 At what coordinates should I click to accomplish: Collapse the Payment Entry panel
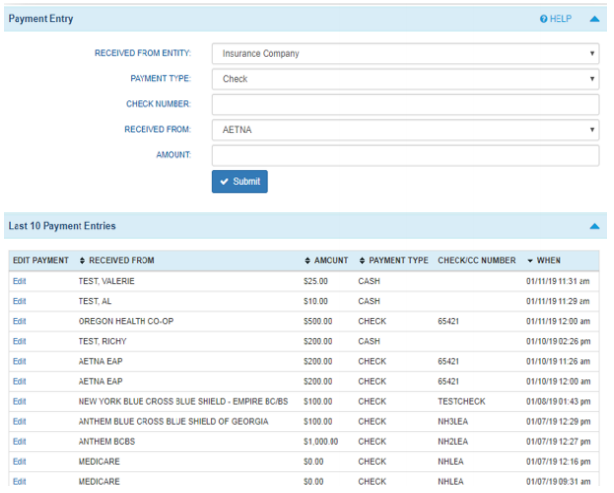coord(594,19)
